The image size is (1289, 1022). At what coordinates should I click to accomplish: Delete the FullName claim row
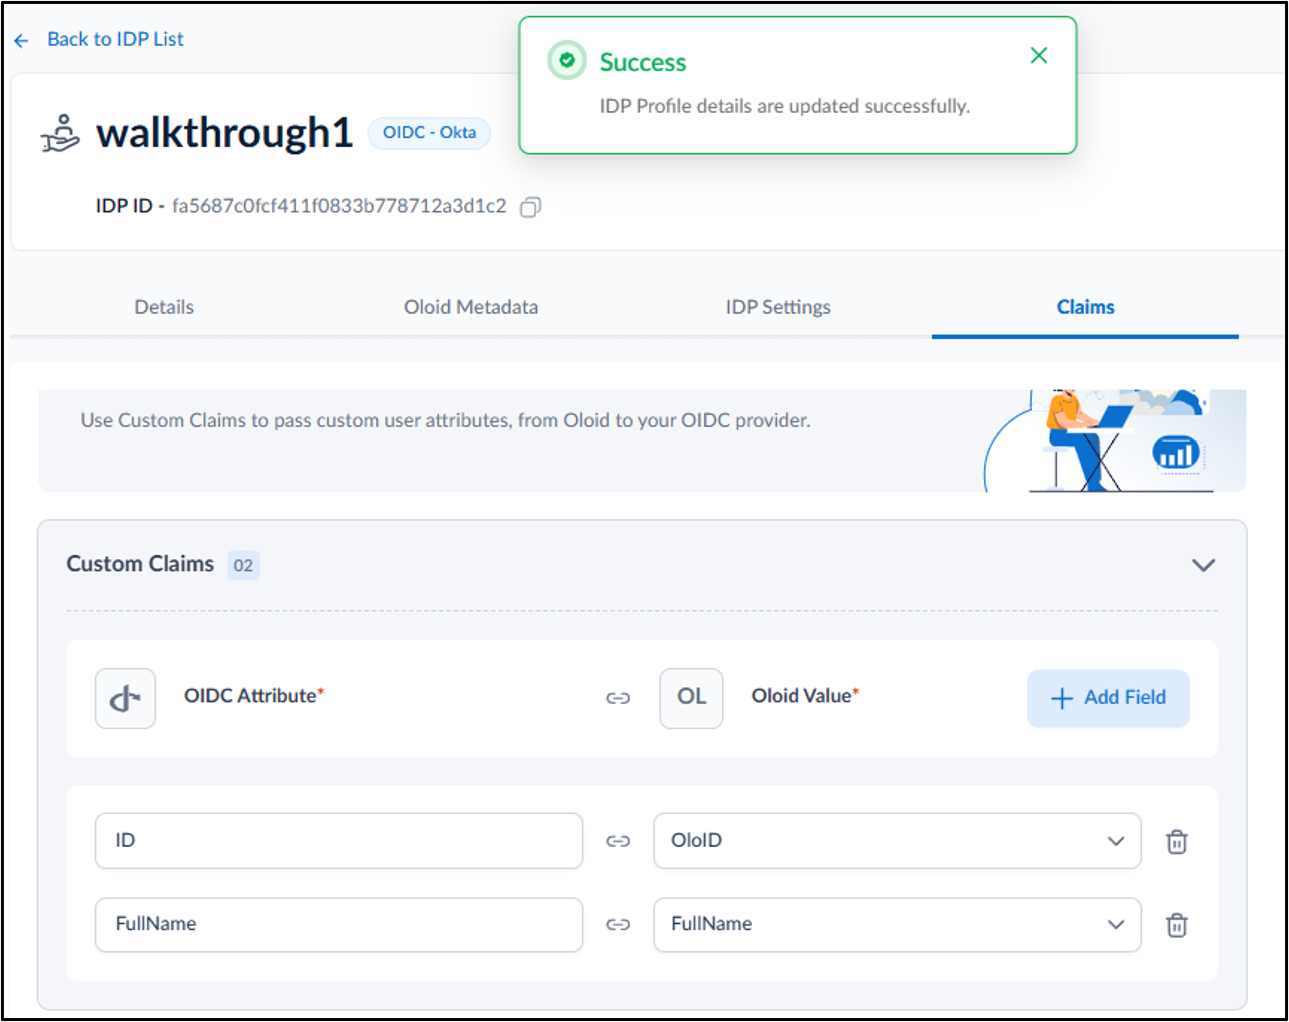pyautogui.click(x=1177, y=925)
